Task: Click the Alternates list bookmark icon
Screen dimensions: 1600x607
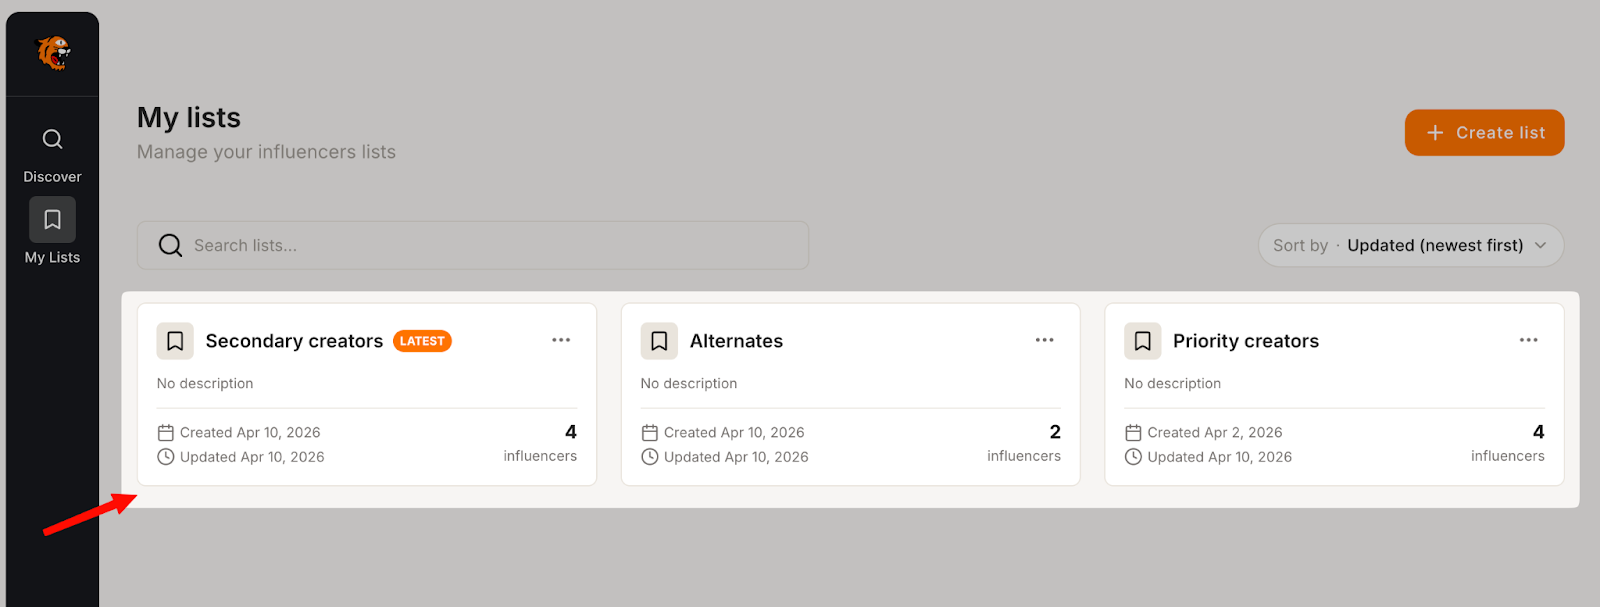Action: click(659, 341)
